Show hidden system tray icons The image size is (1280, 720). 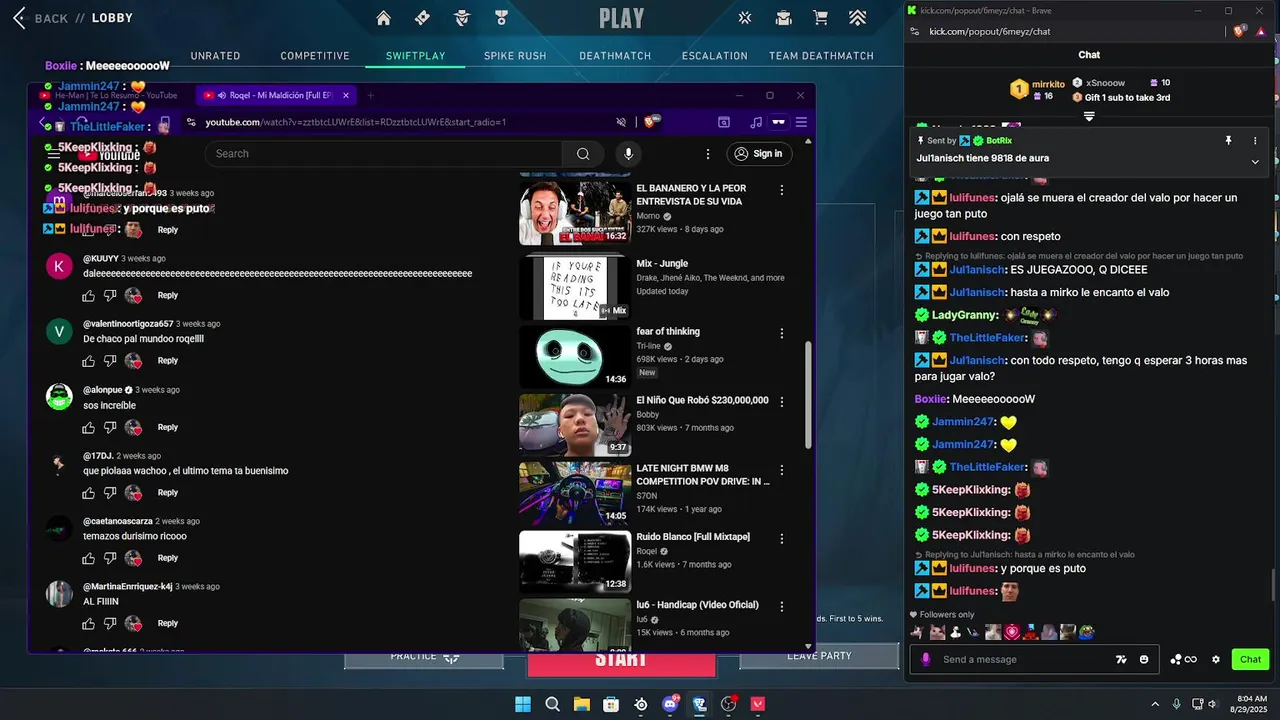pyautogui.click(x=1155, y=704)
